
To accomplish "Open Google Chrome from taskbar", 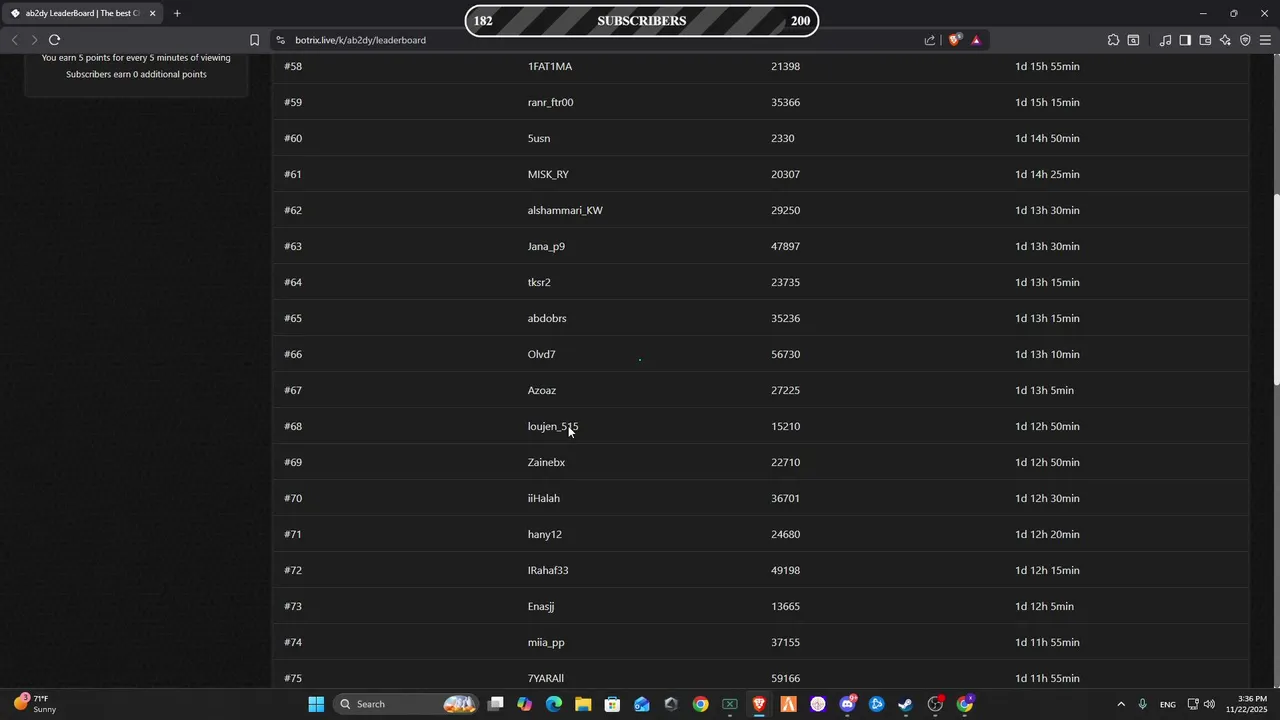I will point(700,704).
